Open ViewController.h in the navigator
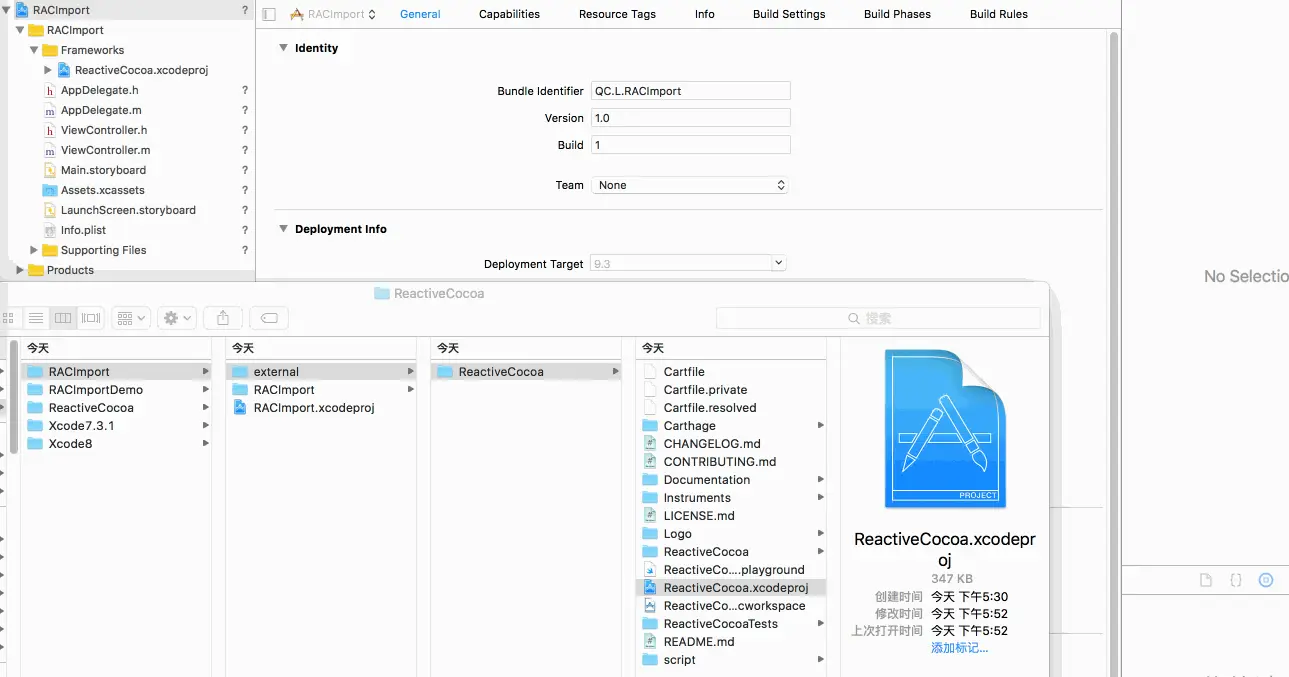1289x677 pixels. (x=104, y=130)
